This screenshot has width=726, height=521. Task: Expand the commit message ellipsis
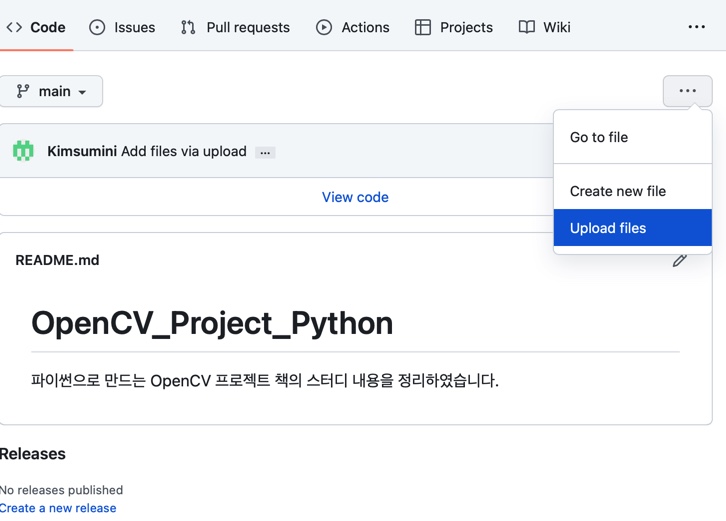point(265,152)
